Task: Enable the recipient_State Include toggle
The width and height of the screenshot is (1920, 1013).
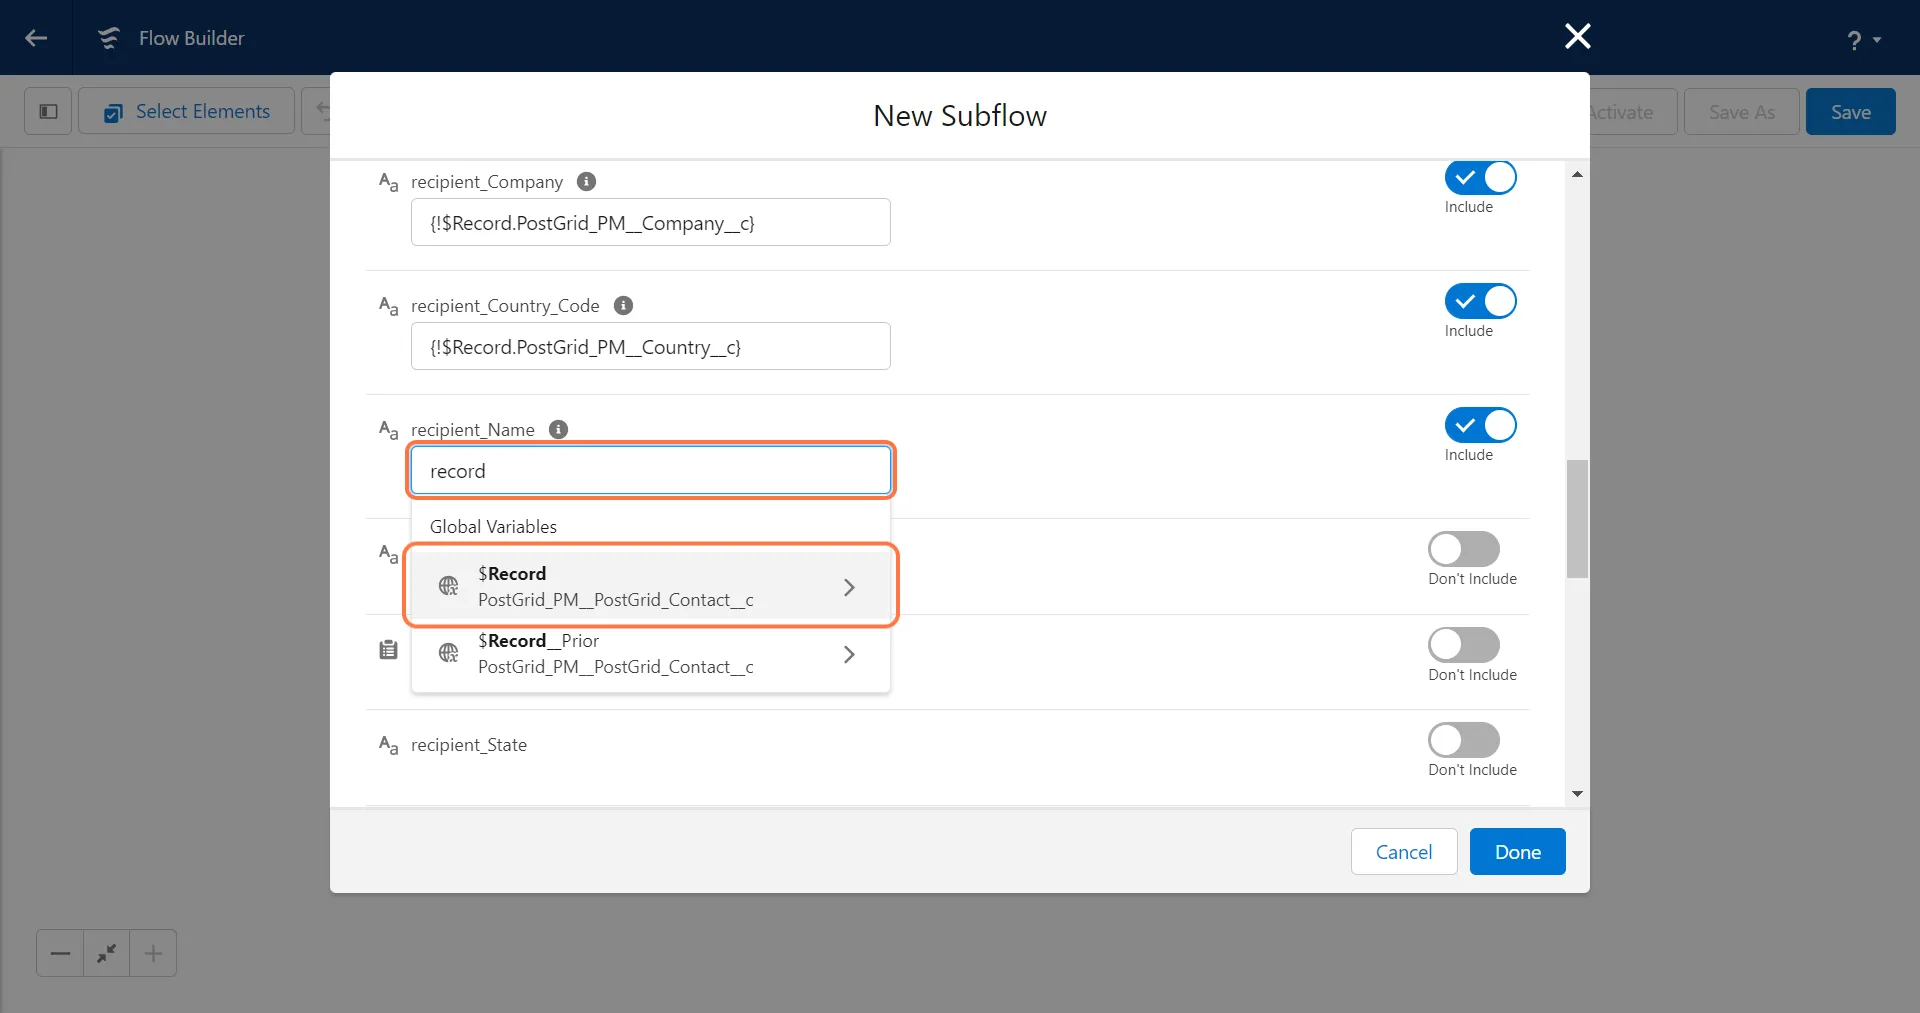Action: 1463,741
